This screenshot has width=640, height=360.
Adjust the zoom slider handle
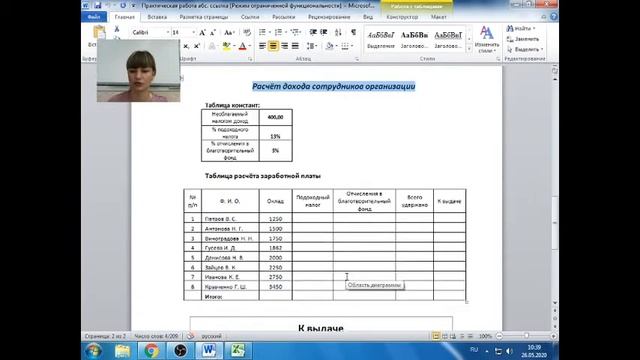click(x=527, y=336)
